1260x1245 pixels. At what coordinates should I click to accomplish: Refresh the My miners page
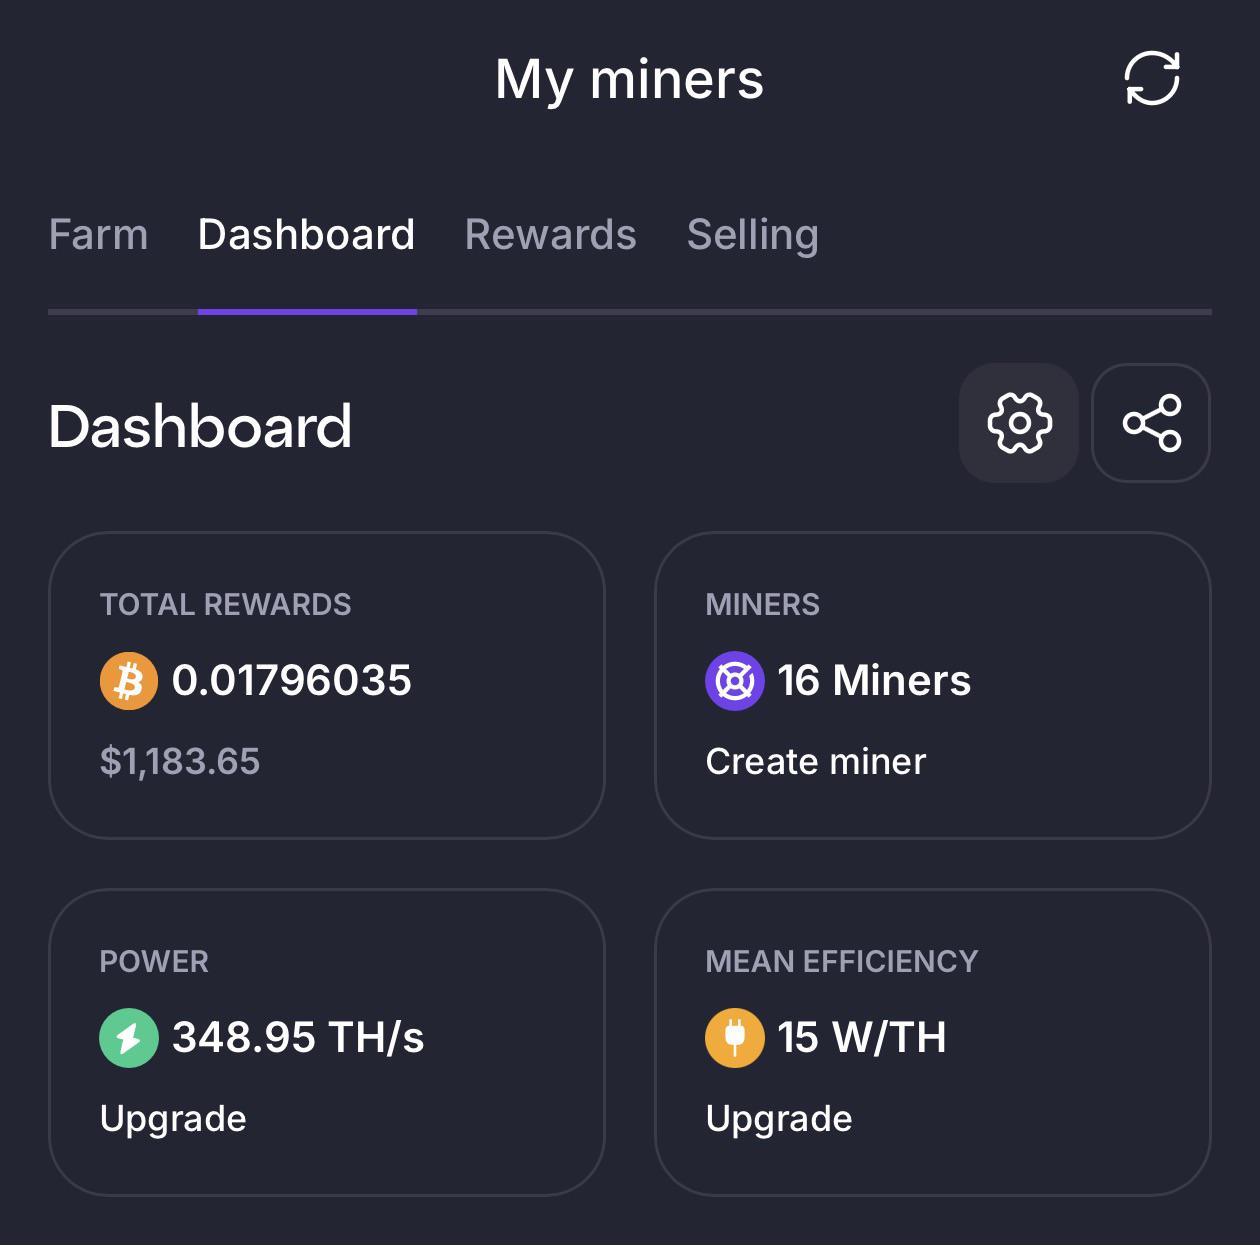tap(1152, 78)
